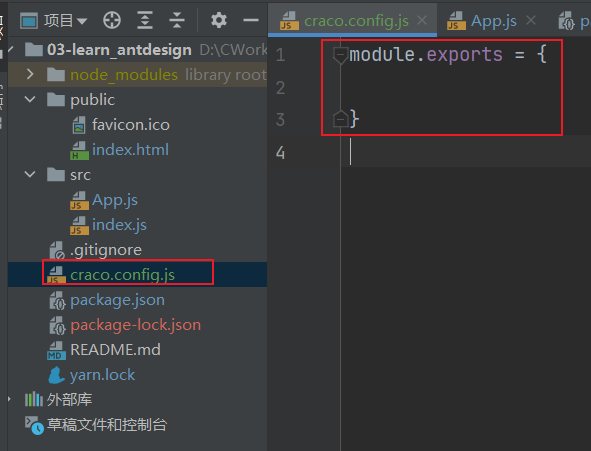Click the index.js JS file icon in tree
591x451 pixels.
pyautogui.click(x=79, y=225)
